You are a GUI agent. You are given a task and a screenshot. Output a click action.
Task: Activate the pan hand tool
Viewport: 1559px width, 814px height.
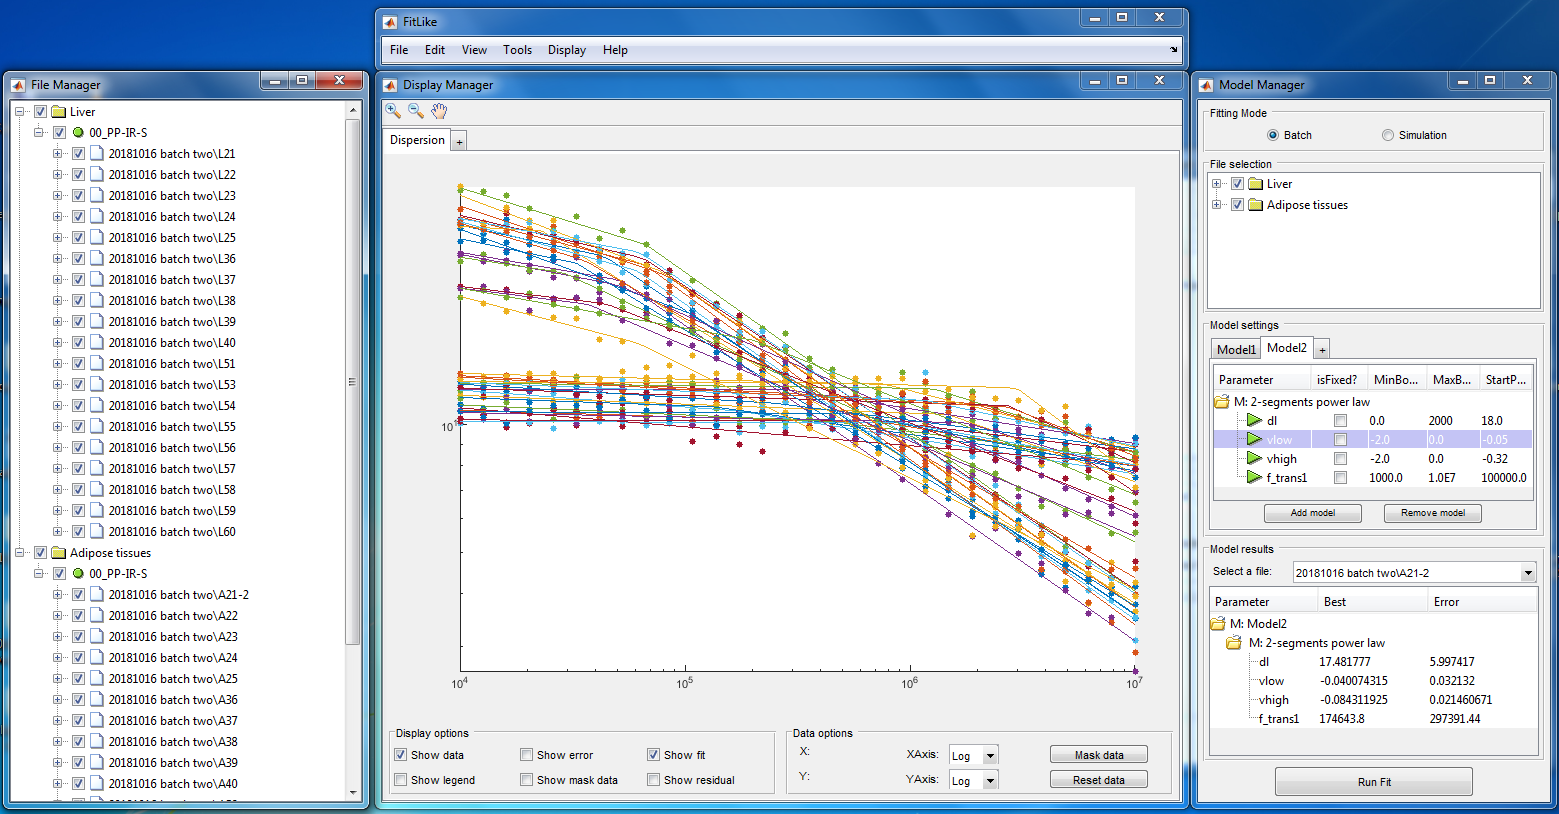(439, 111)
